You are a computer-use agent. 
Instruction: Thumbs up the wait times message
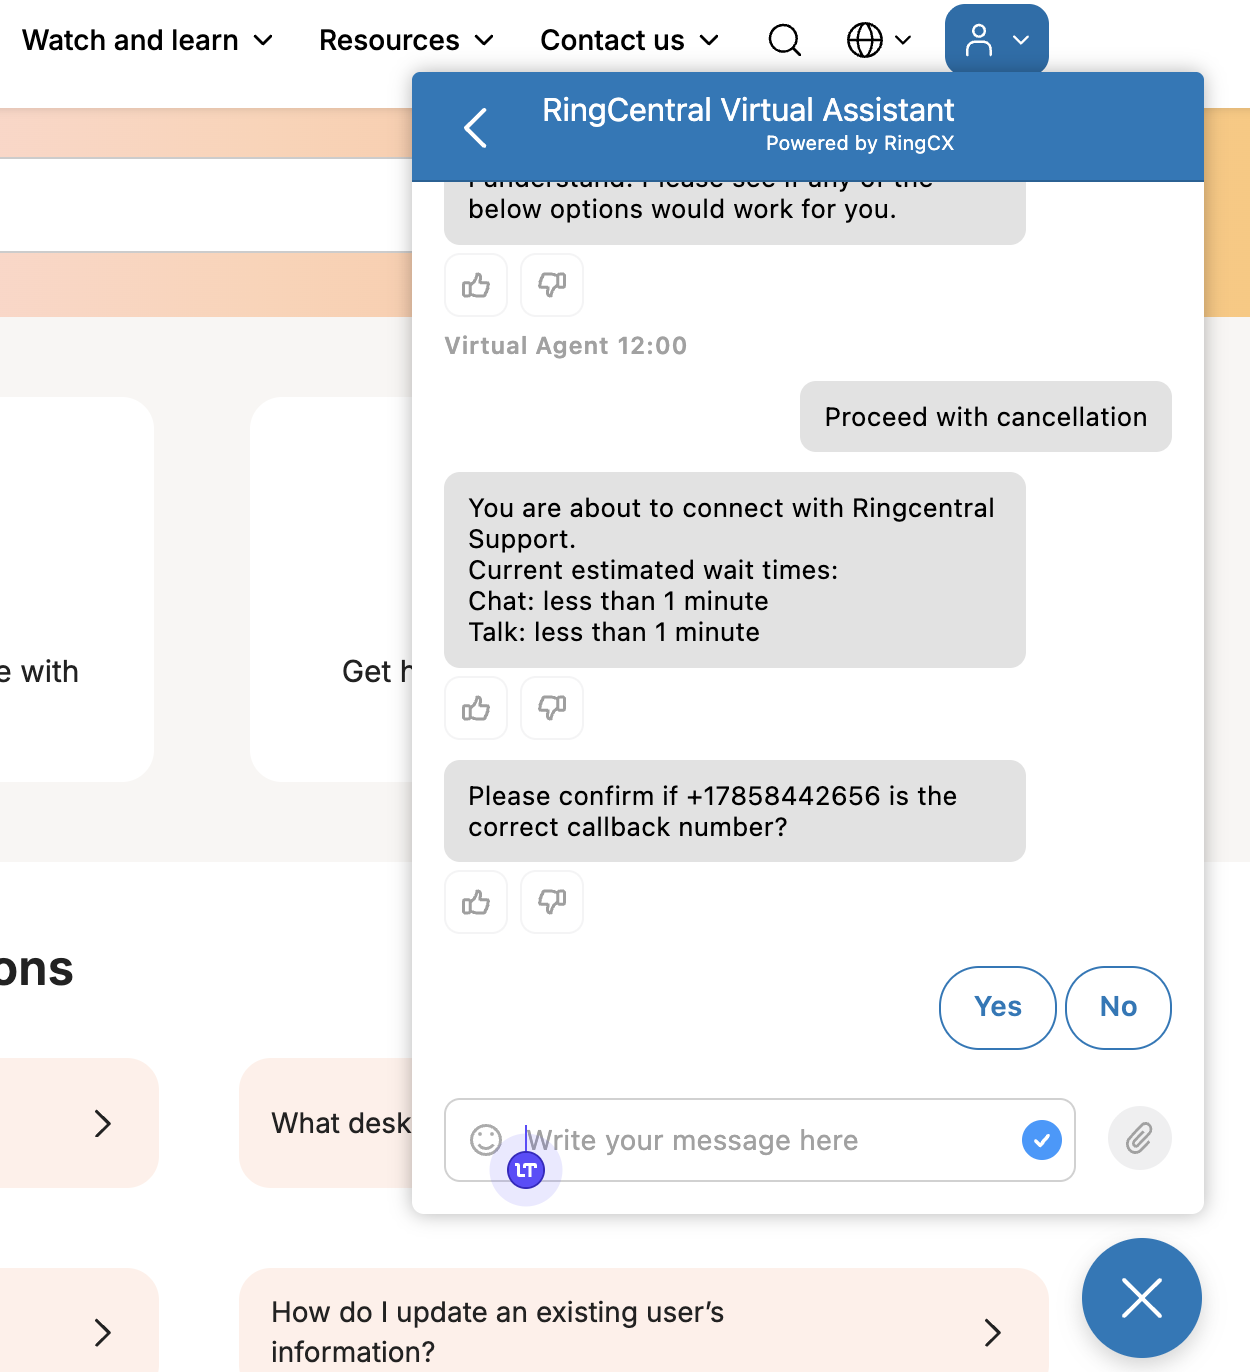click(x=476, y=708)
